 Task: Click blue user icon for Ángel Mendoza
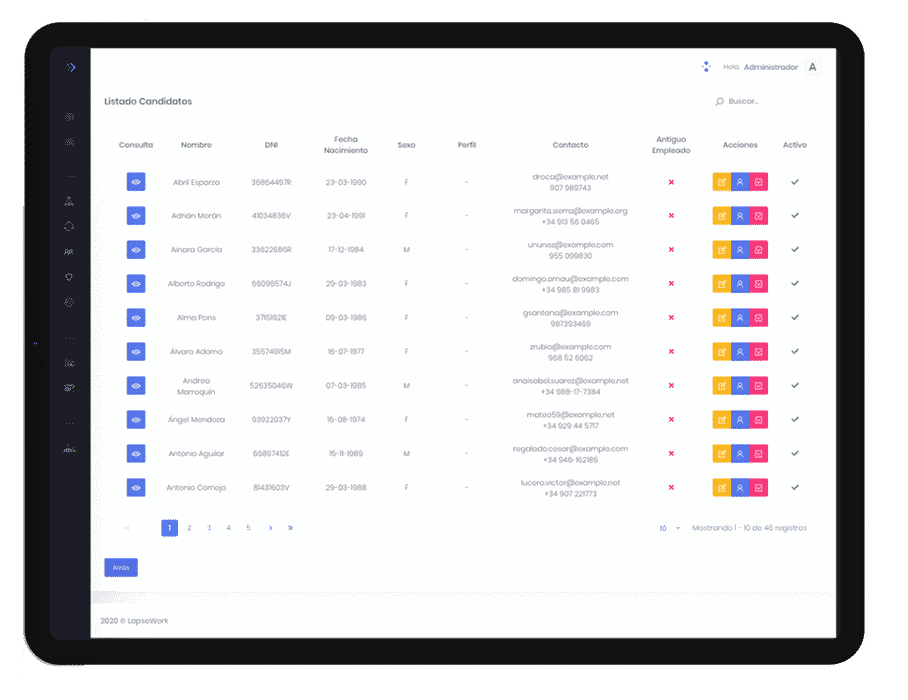tap(740, 420)
